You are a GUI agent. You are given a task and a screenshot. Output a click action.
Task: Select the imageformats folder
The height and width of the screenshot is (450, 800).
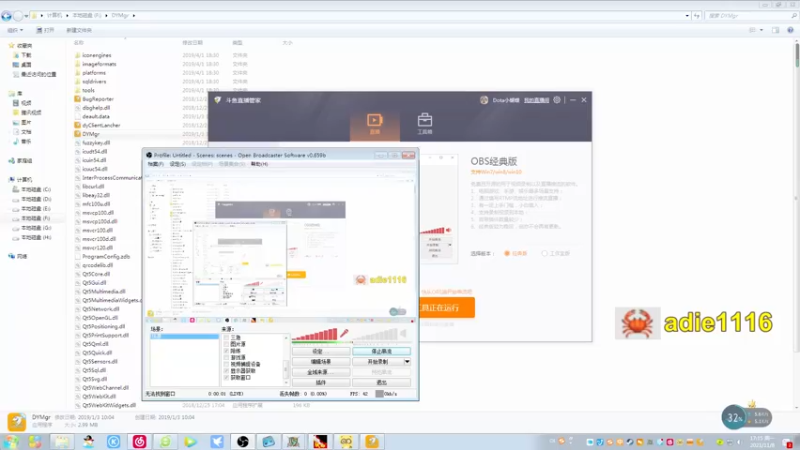point(99,64)
